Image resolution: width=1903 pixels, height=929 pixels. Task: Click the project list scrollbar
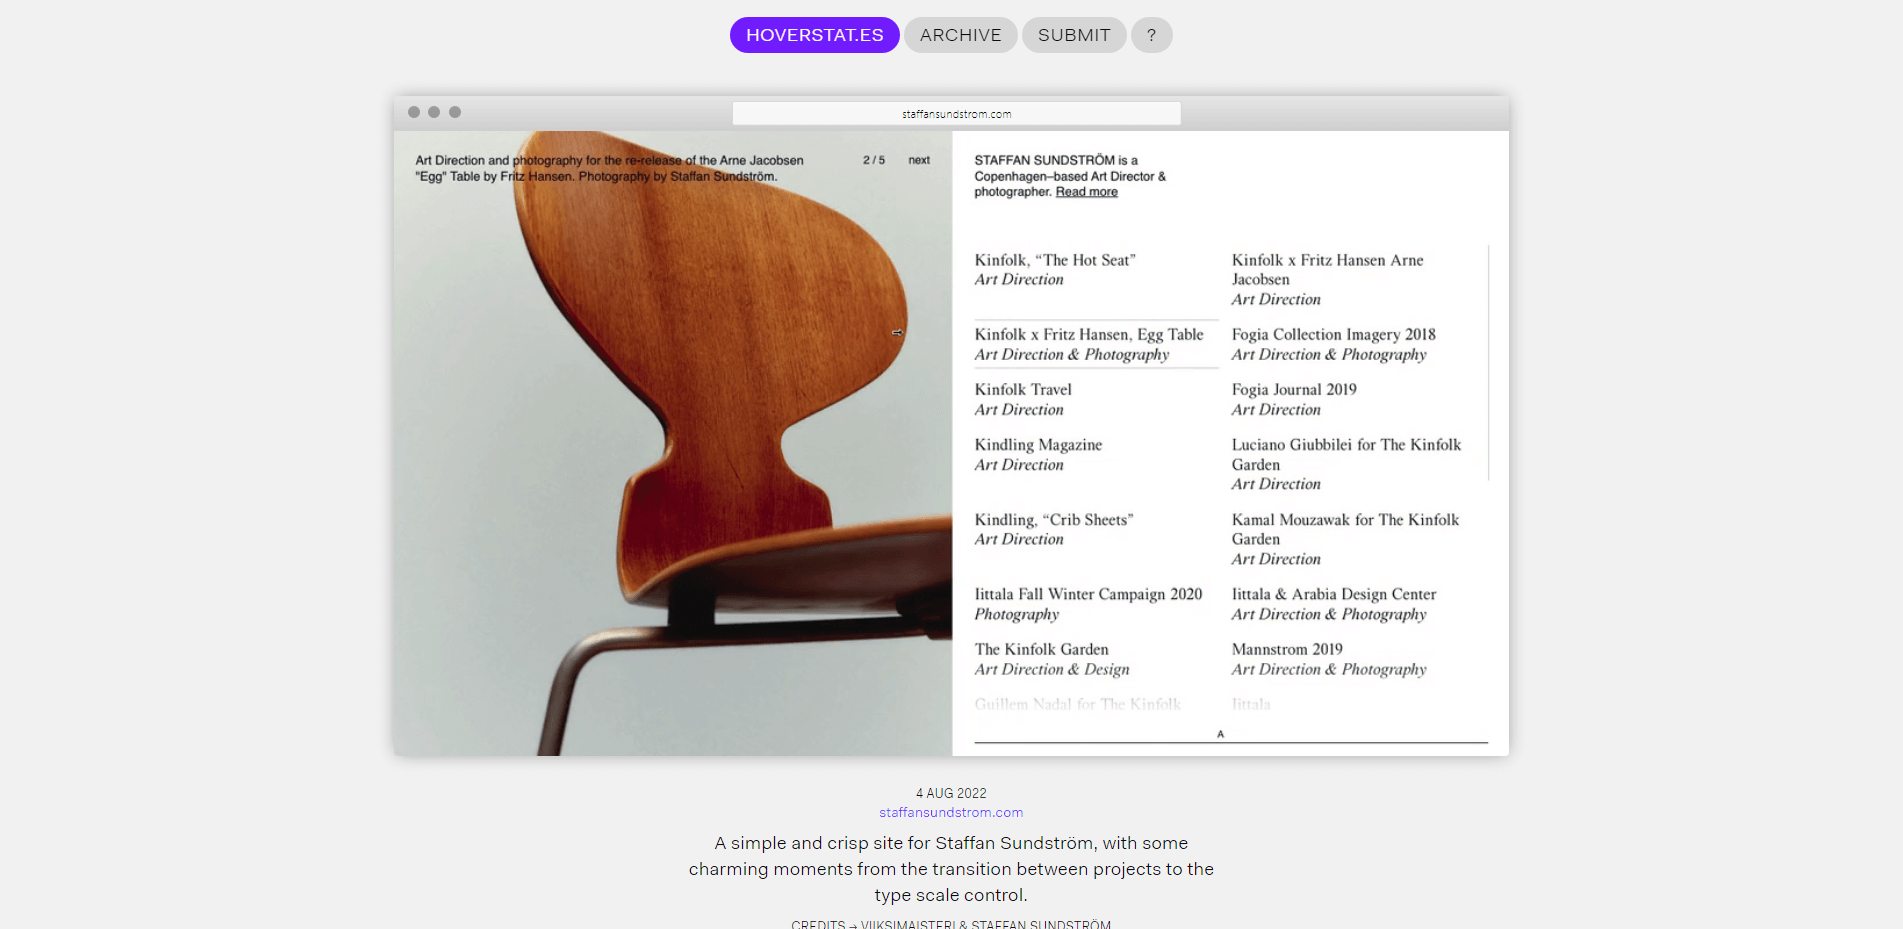coord(1488,362)
